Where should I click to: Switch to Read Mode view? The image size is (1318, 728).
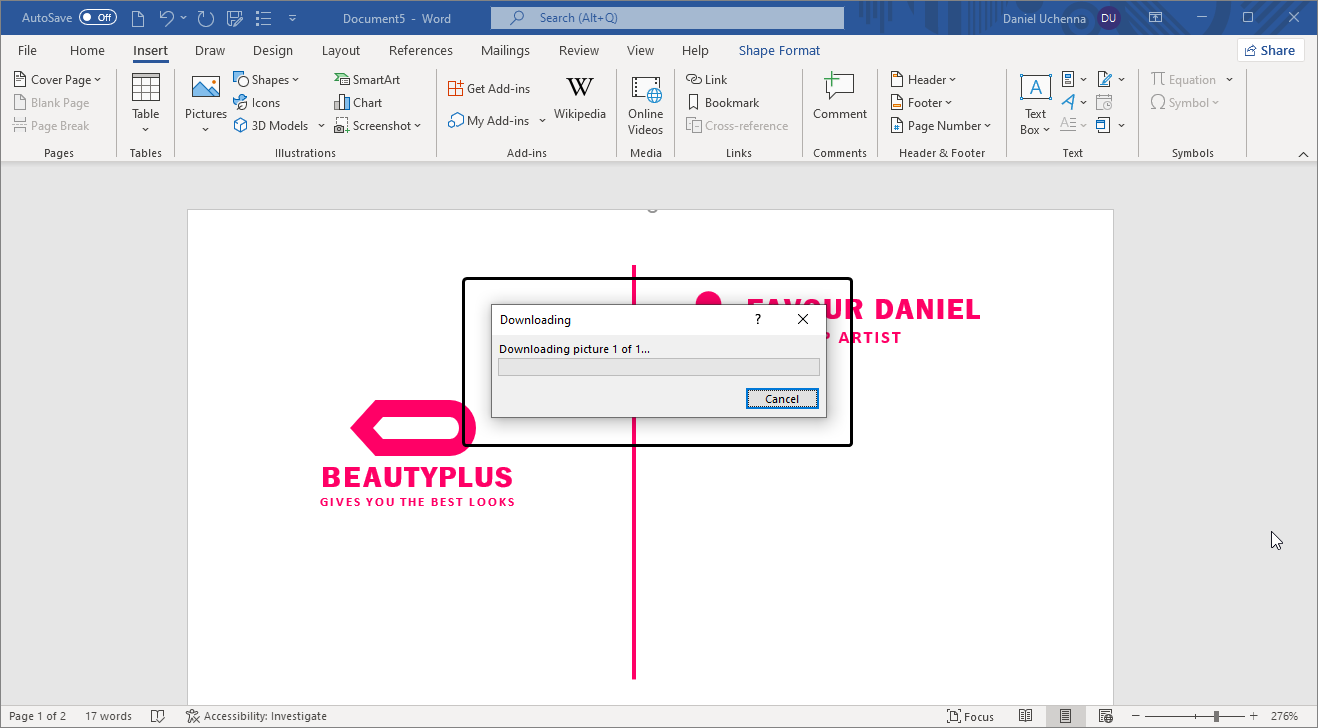[x=1026, y=716]
